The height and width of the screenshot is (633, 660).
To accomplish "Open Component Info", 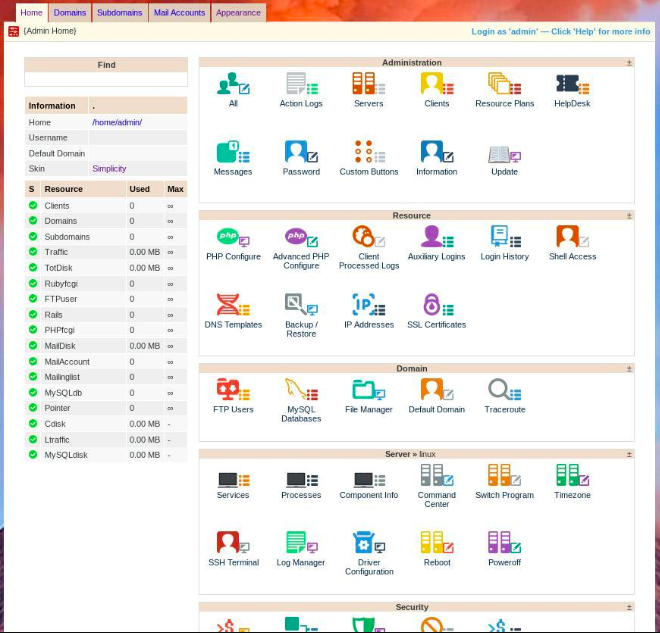I will click(x=369, y=480).
